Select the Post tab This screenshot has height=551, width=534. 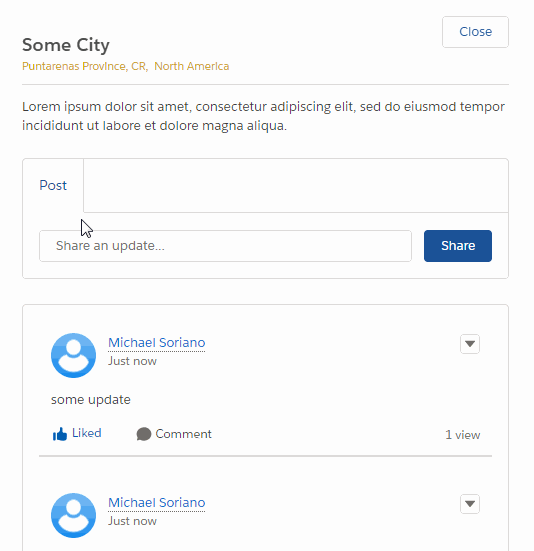coord(53,185)
